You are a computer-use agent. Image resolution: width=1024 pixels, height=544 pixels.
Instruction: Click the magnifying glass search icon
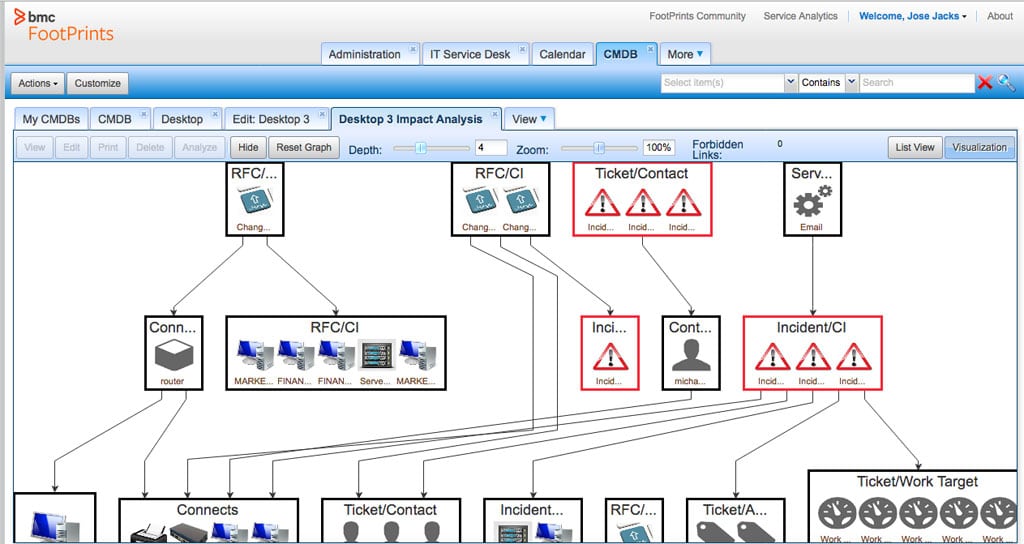(1006, 82)
